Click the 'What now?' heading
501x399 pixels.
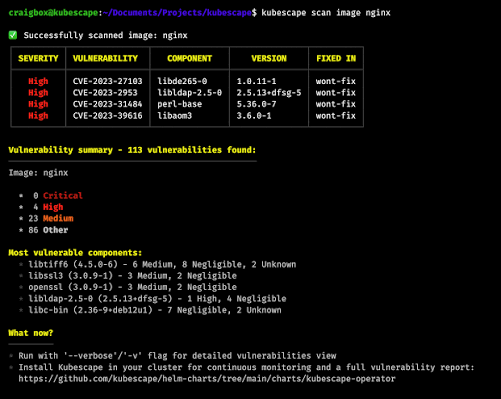[x=31, y=333]
